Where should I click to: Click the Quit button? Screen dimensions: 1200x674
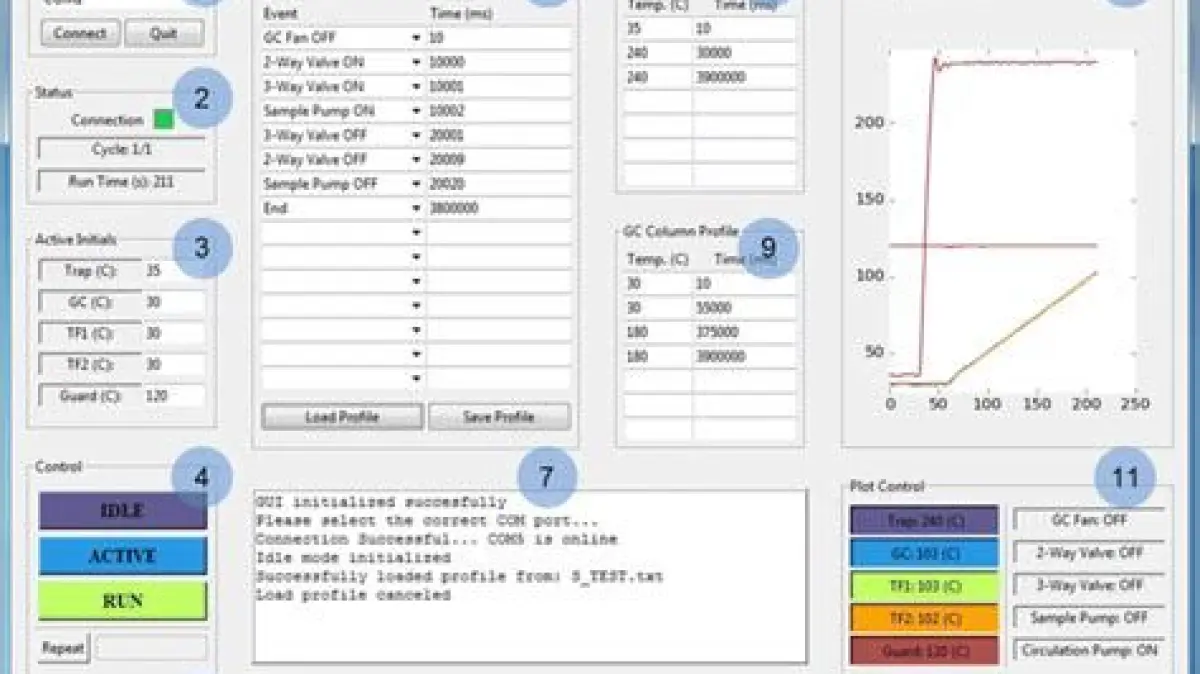[x=164, y=33]
